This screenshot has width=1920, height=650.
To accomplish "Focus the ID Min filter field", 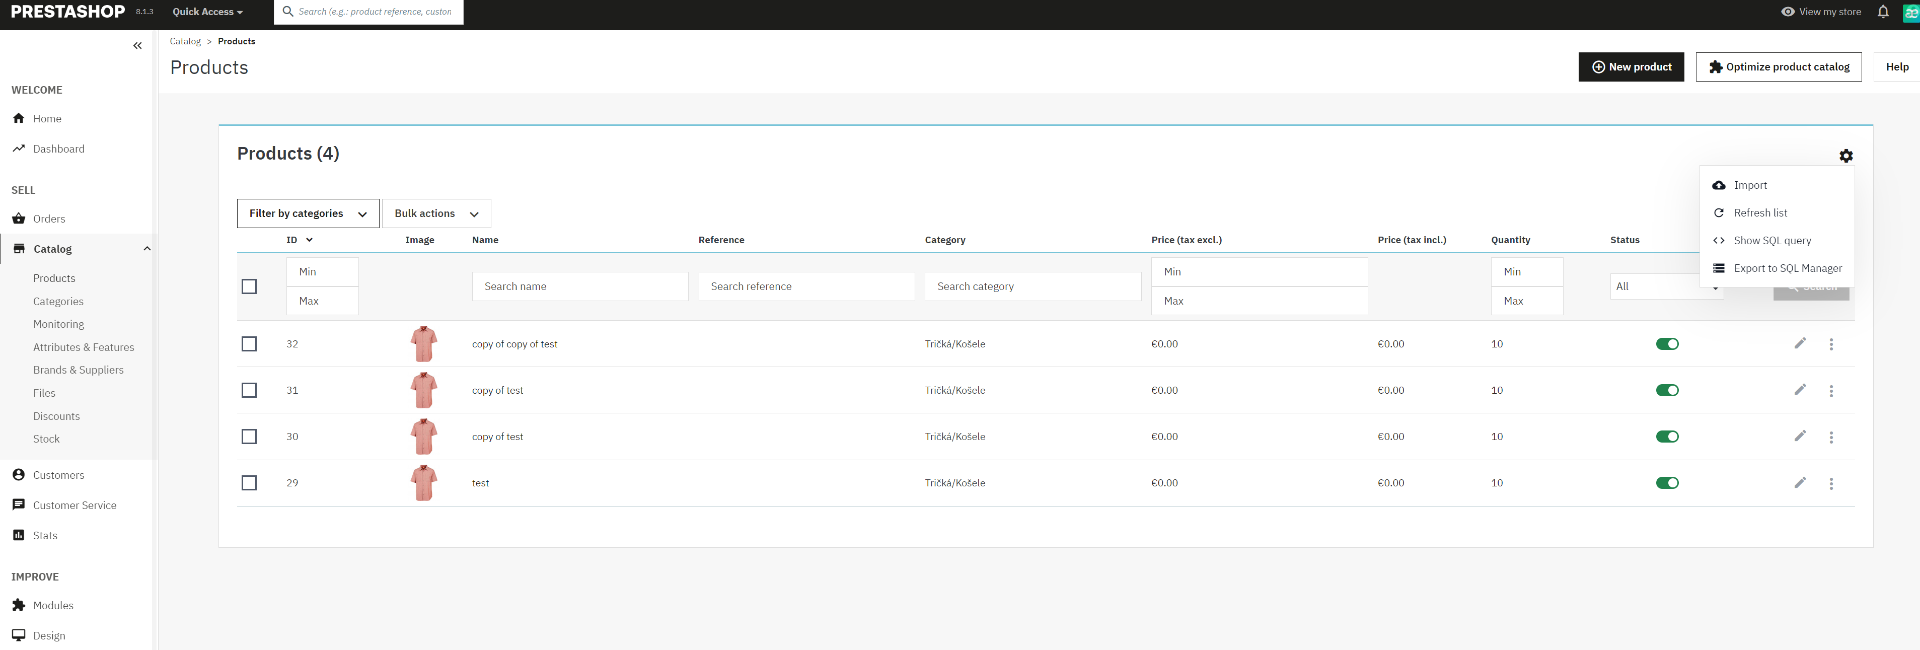I will 322,272.
